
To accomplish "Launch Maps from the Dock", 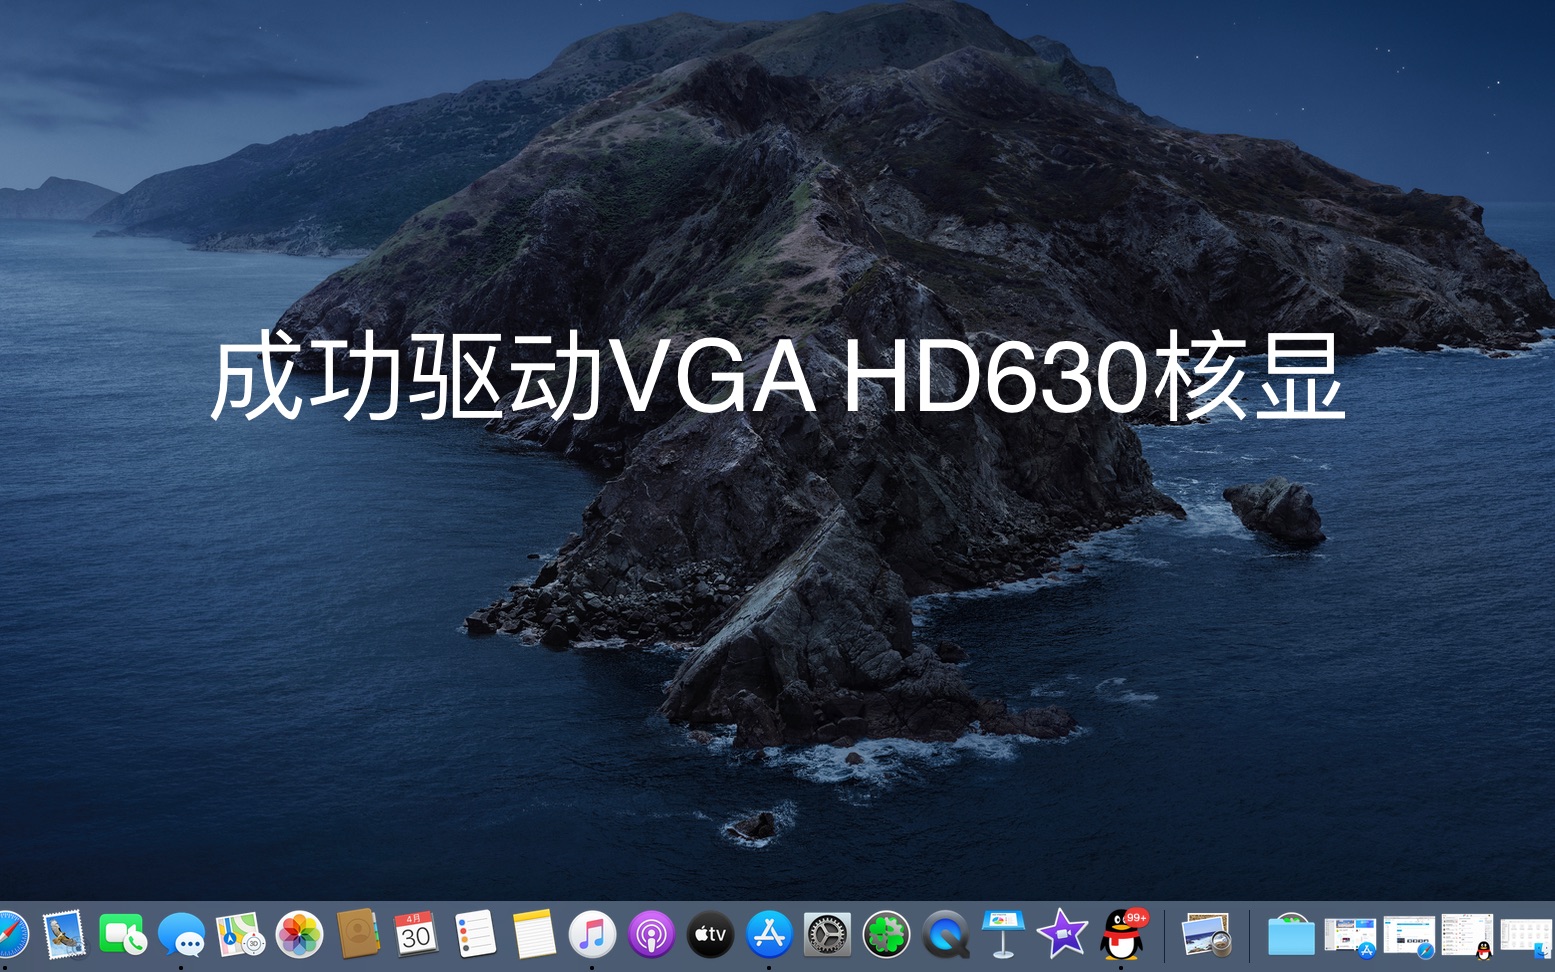I will (240, 935).
